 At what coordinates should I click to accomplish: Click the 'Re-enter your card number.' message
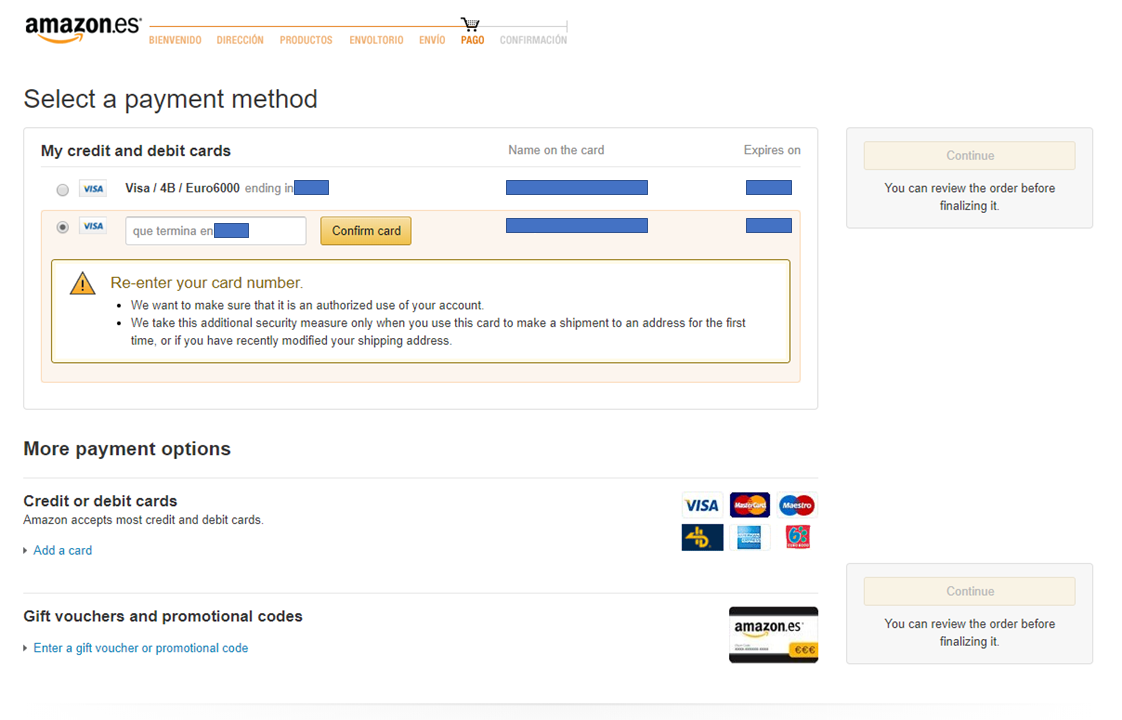click(x=207, y=283)
